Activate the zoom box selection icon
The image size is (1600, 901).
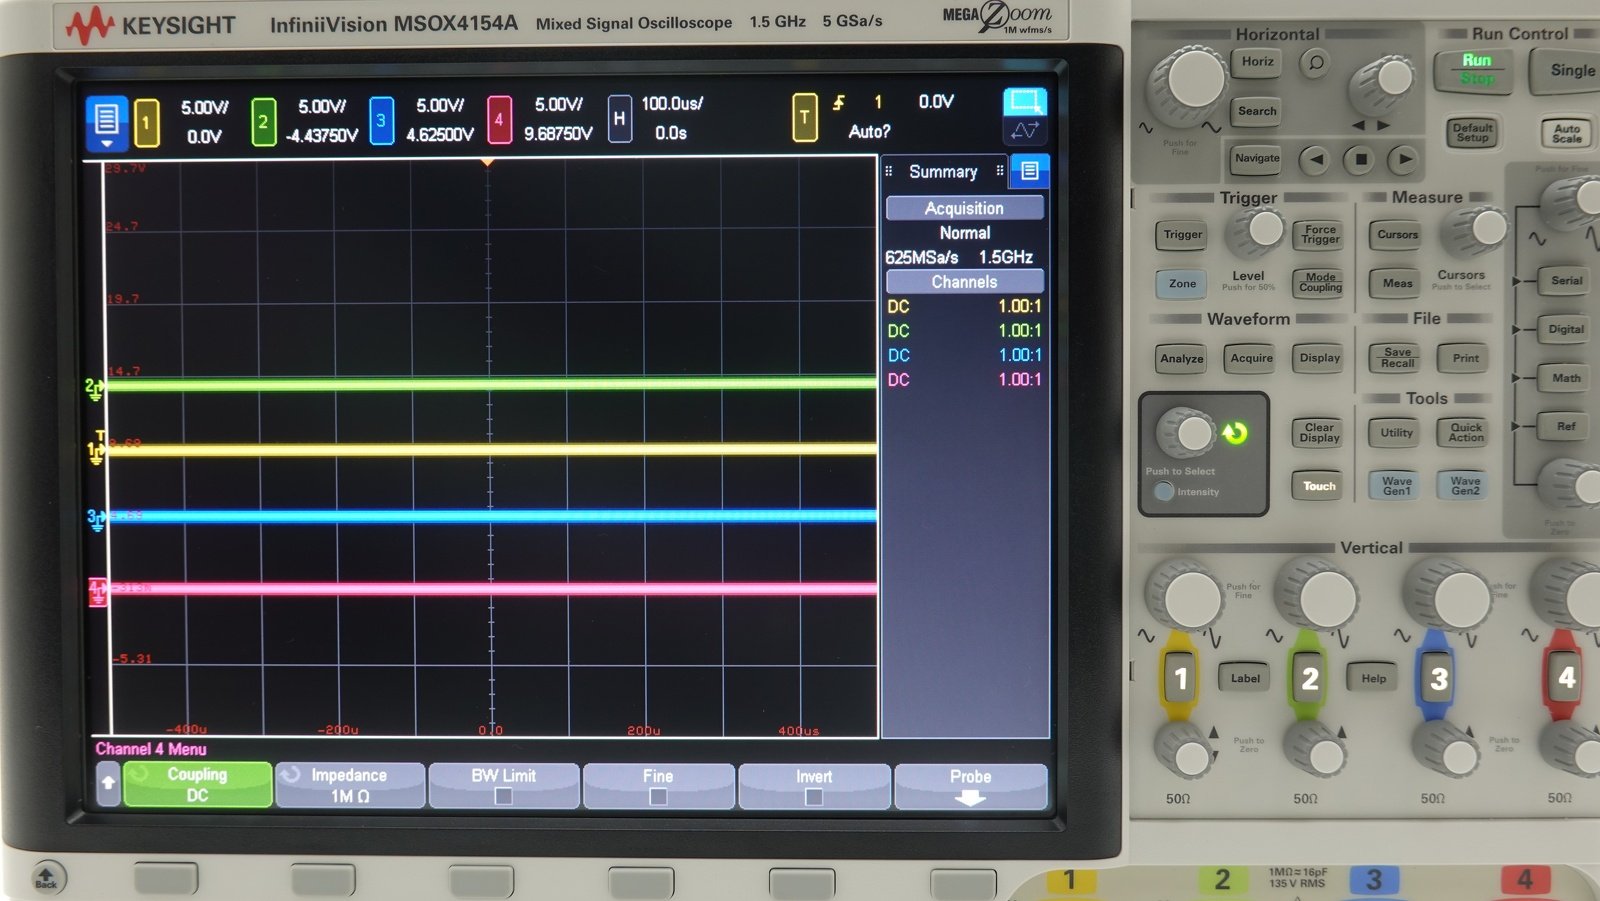coord(1024,101)
